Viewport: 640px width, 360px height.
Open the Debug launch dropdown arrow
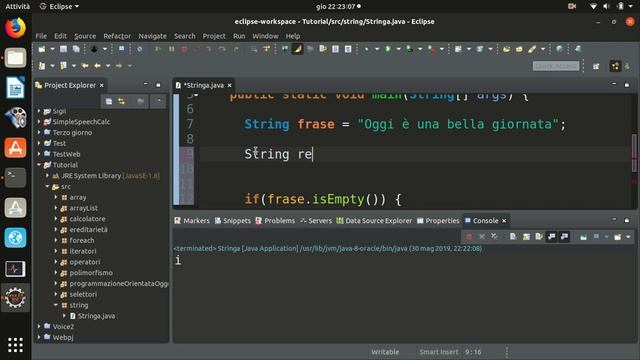pos(377,49)
